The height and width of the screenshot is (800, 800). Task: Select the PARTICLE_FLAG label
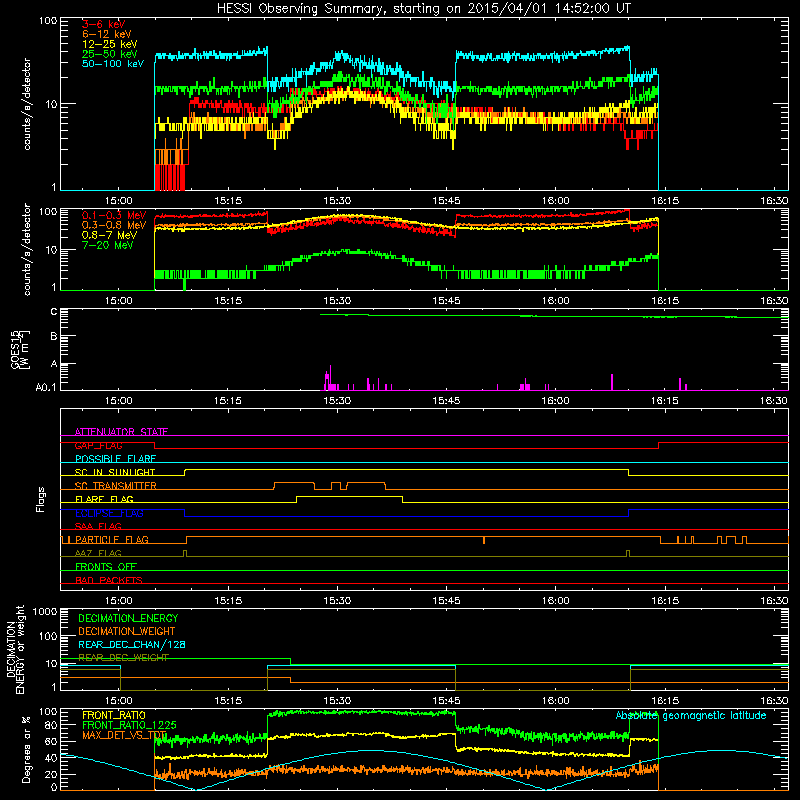point(112,540)
